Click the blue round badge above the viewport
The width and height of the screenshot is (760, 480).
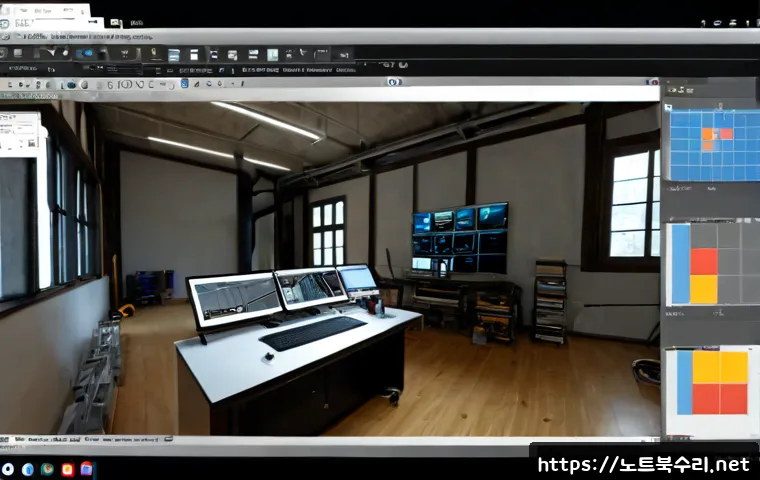point(395,82)
